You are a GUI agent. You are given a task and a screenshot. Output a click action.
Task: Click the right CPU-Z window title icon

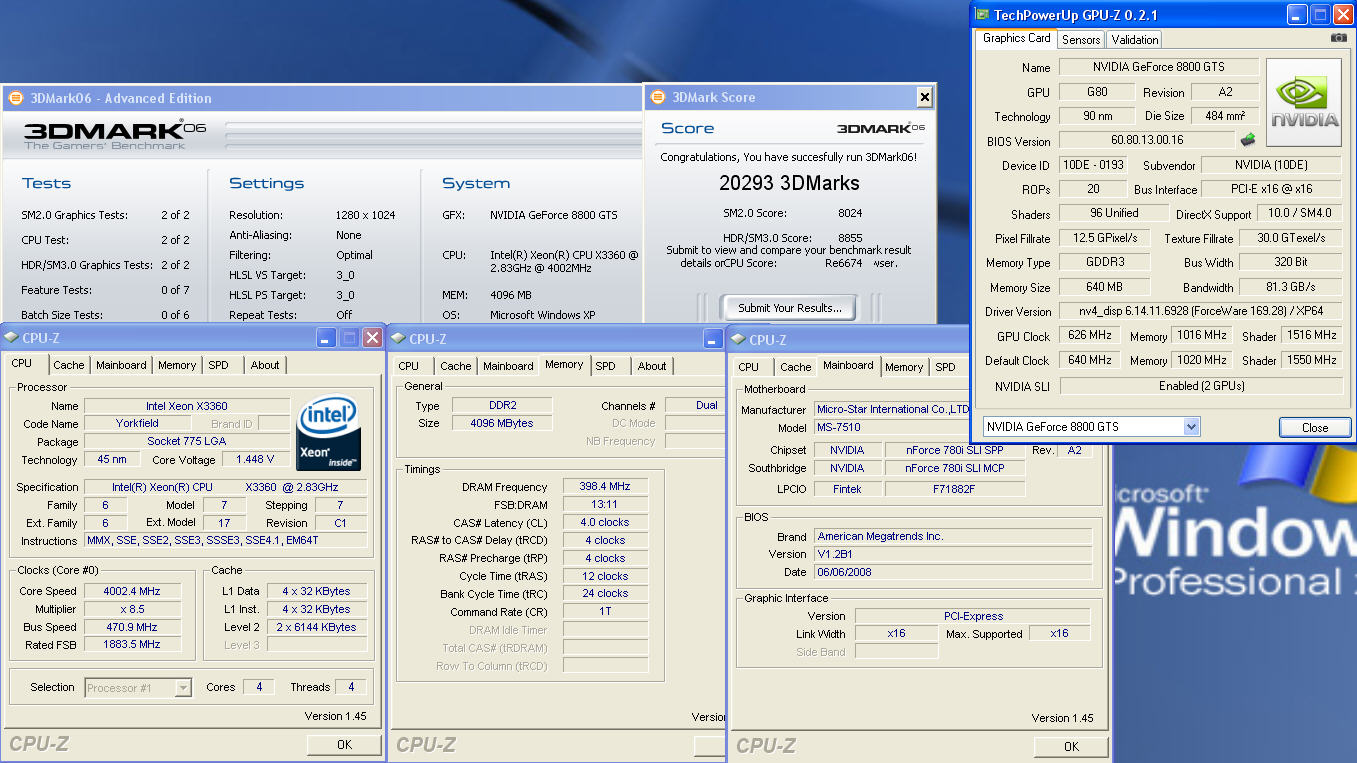pos(738,339)
